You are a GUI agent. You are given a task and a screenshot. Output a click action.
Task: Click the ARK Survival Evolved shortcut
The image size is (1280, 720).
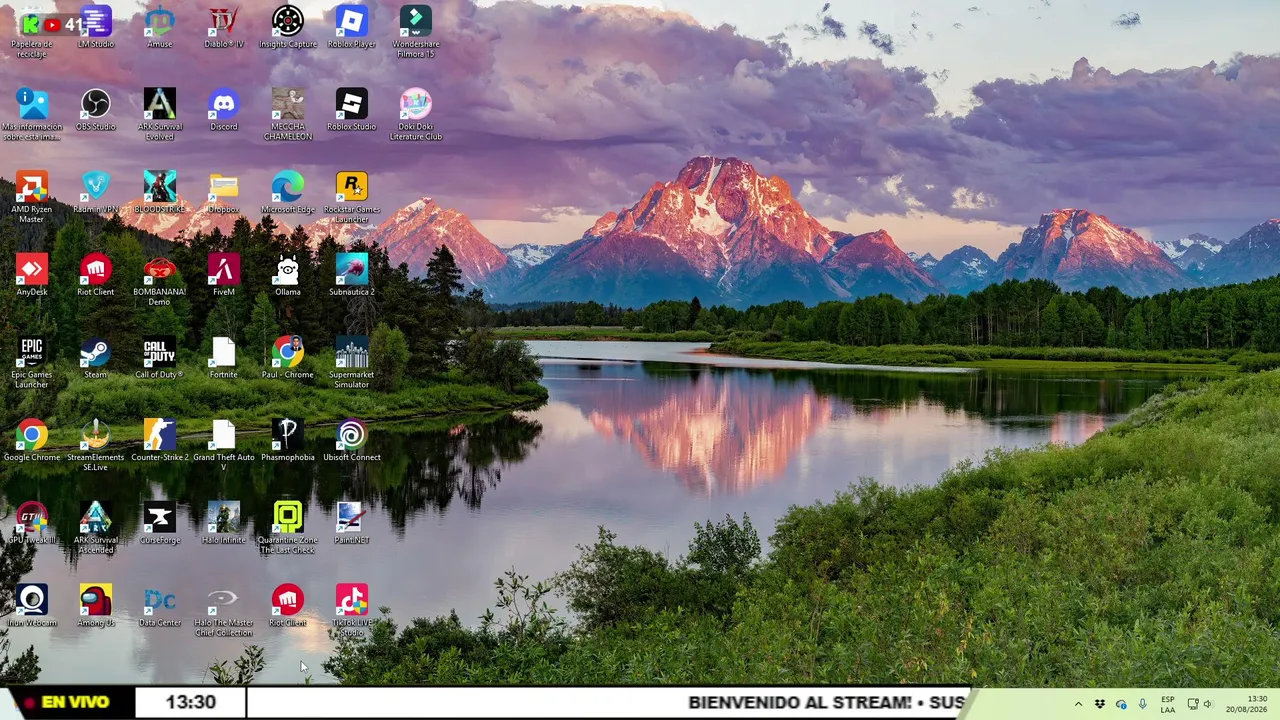(x=160, y=115)
